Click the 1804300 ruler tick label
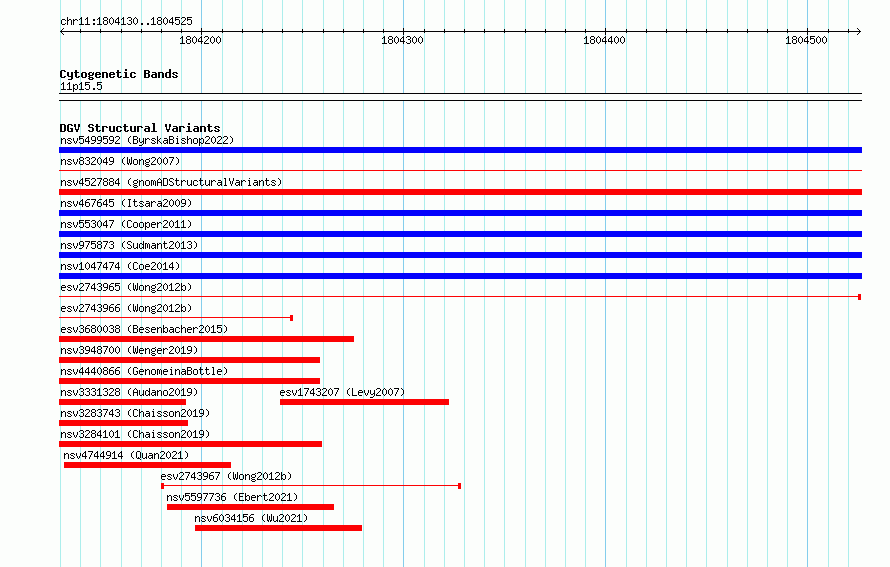890x567 pixels. tap(402, 40)
